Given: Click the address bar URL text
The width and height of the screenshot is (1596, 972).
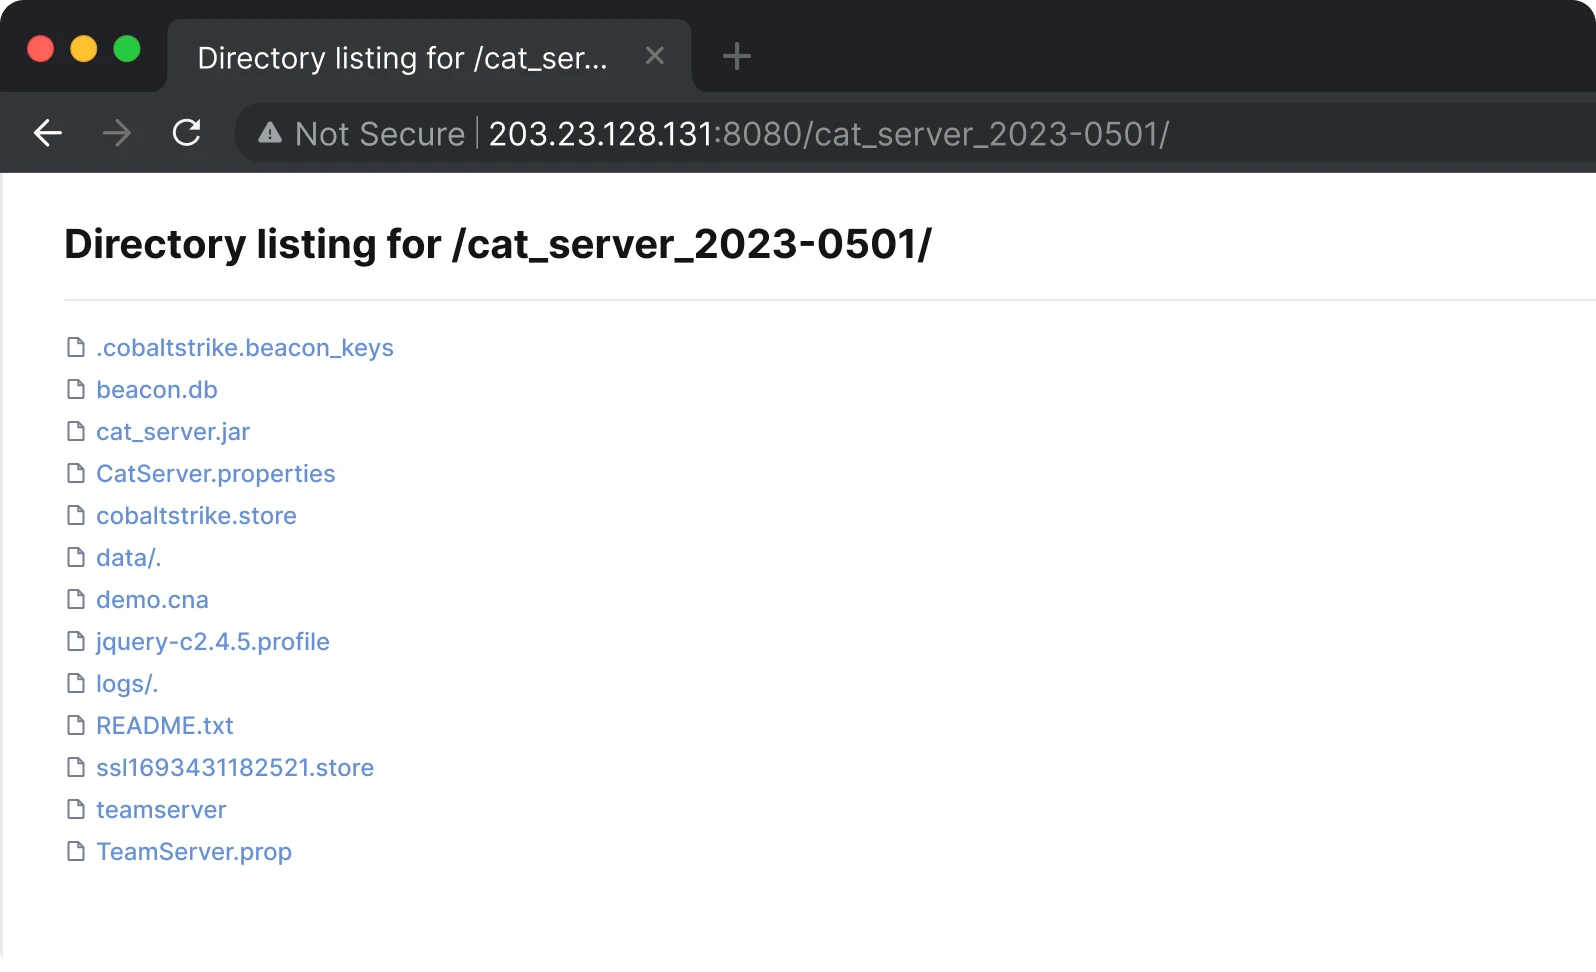Looking at the screenshot, I should [x=829, y=134].
